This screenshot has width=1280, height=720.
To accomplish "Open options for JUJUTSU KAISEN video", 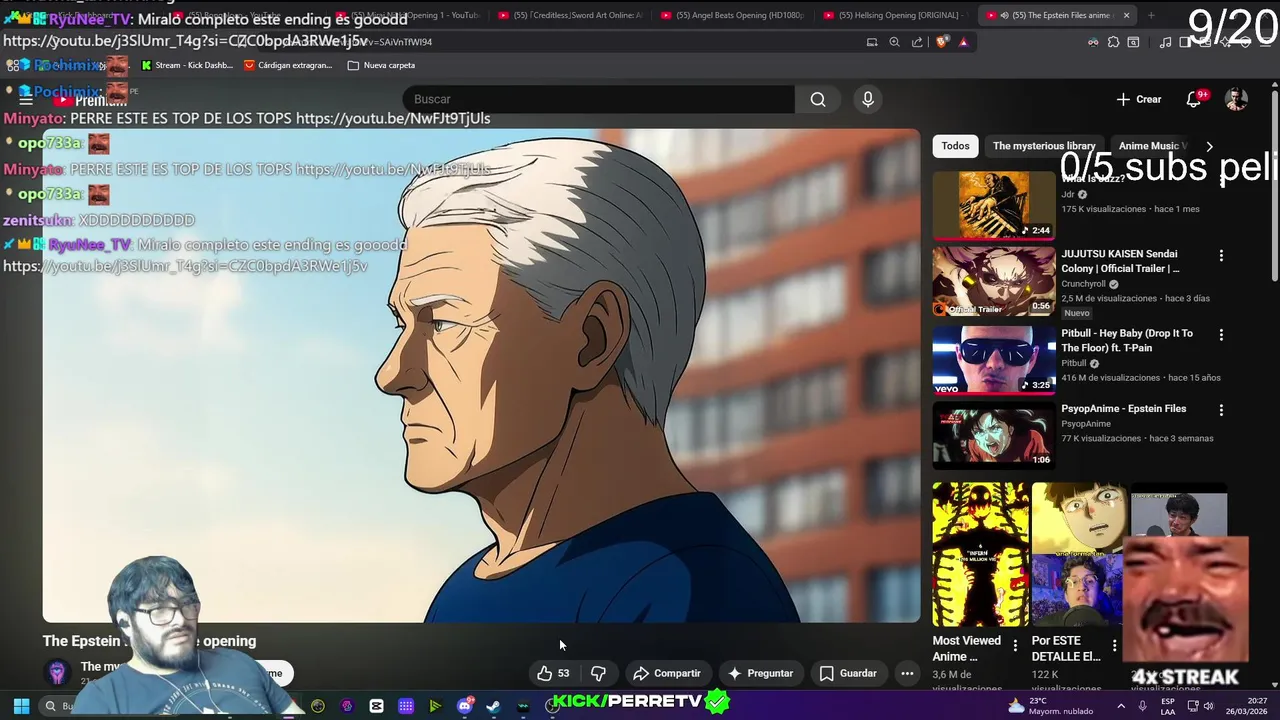I will pos(1221,256).
